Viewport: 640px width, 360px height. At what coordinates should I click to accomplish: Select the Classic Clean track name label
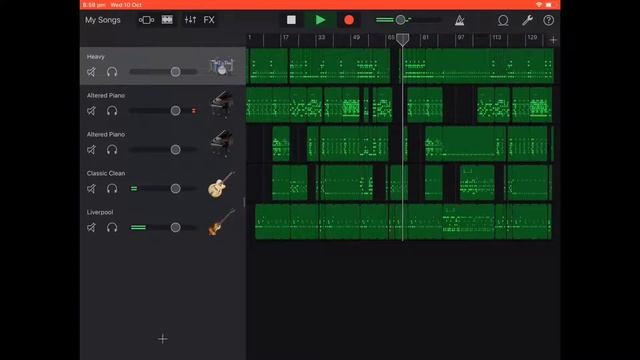click(x=106, y=173)
